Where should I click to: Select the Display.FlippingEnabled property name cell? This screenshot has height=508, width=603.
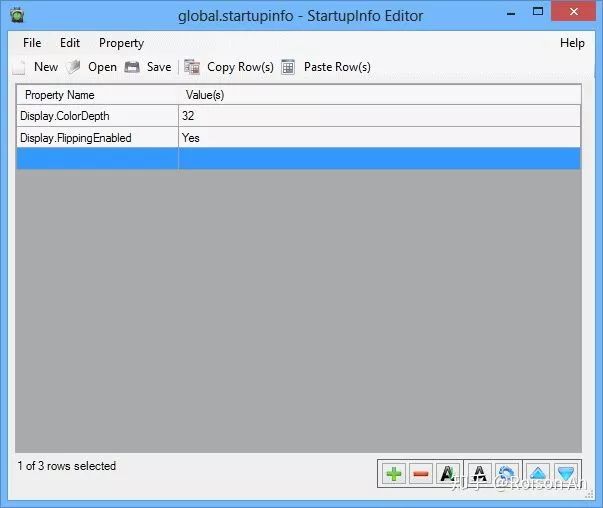(x=97, y=137)
